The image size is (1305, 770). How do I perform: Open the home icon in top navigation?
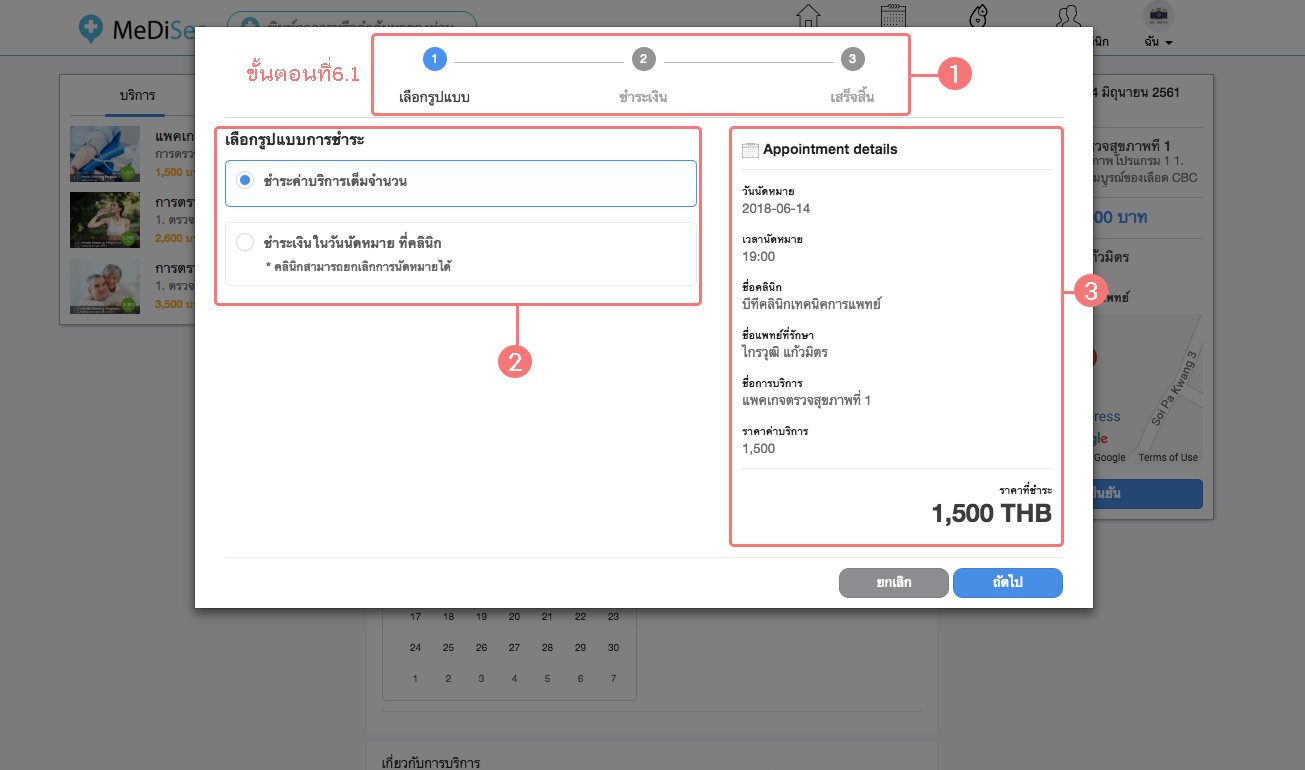click(807, 17)
